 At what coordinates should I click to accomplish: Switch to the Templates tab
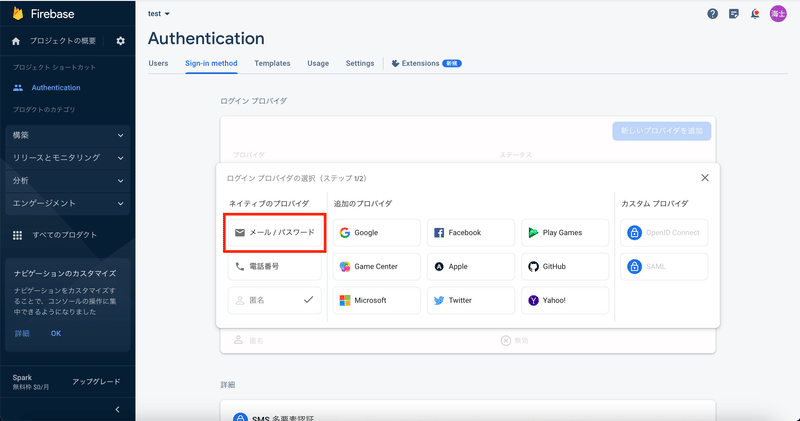pos(272,63)
